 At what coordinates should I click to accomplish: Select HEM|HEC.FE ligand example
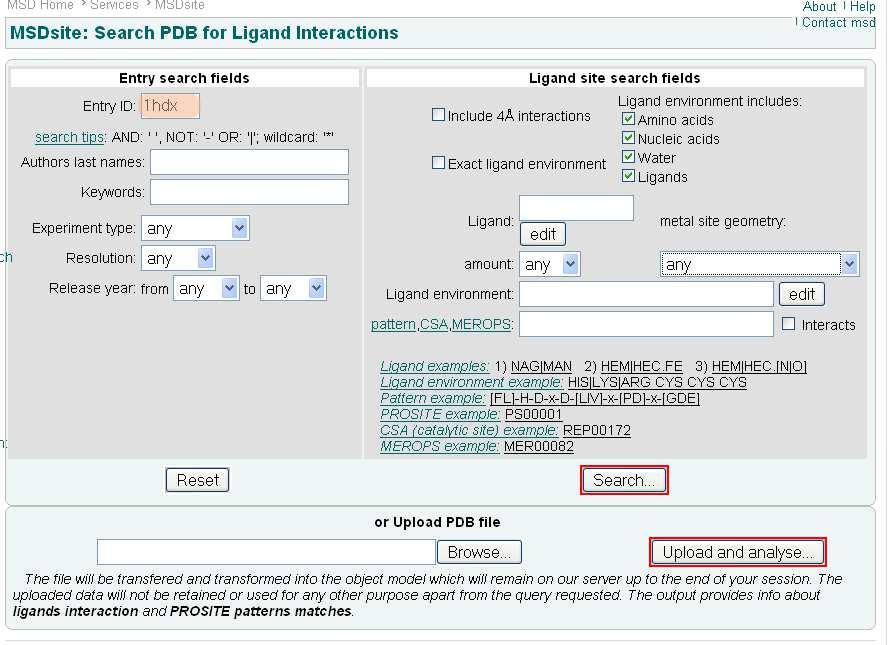pyautogui.click(x=642, y=366)
